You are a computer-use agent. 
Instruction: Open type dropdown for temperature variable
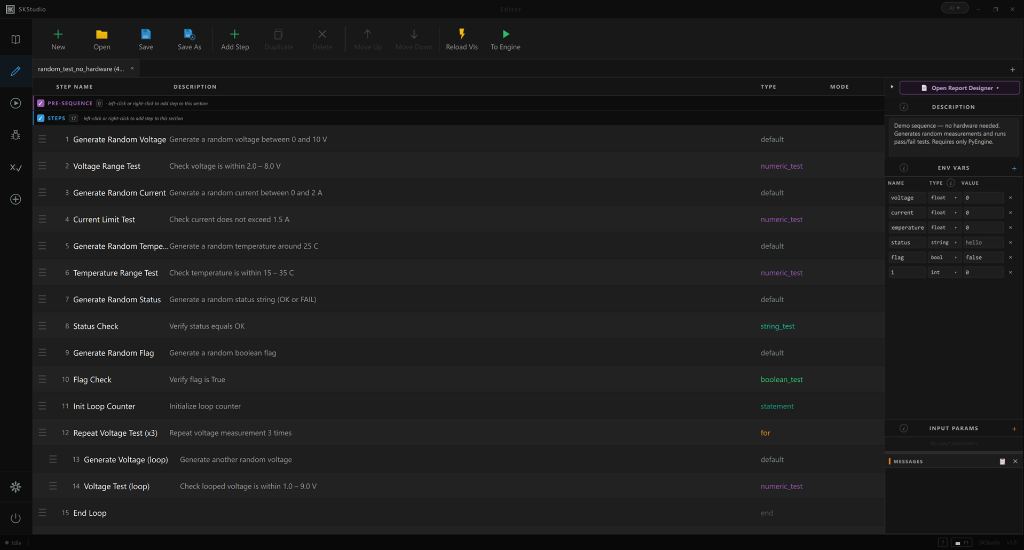click(944, 227)
